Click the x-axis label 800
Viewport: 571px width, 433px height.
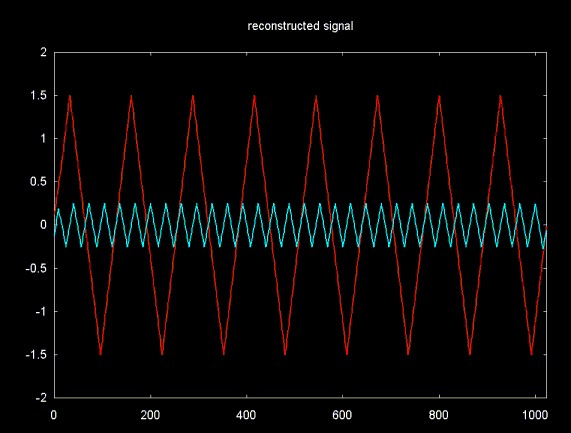438,415
